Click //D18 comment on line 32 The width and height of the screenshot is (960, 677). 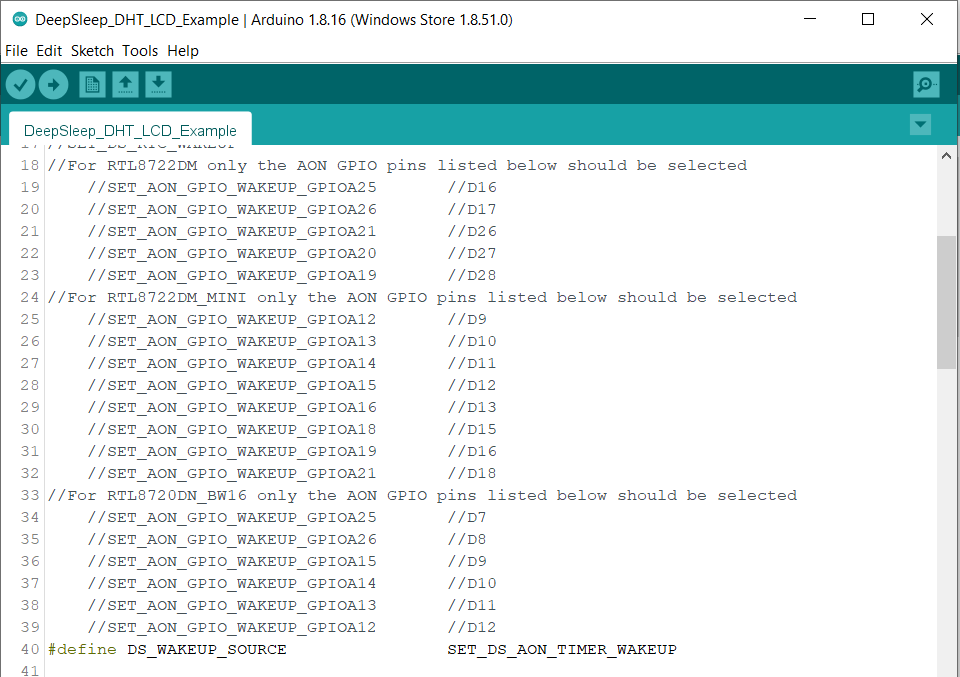click(x=472, y=474)
